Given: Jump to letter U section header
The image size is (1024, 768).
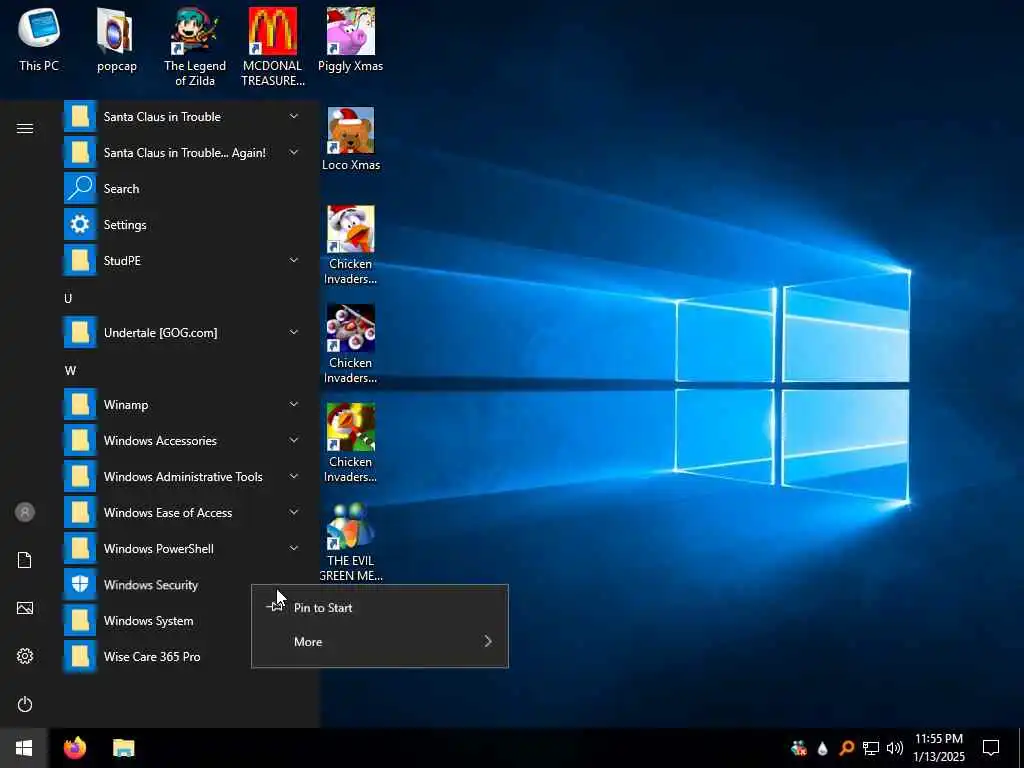Looking at the screenshot, I should 68,298.
